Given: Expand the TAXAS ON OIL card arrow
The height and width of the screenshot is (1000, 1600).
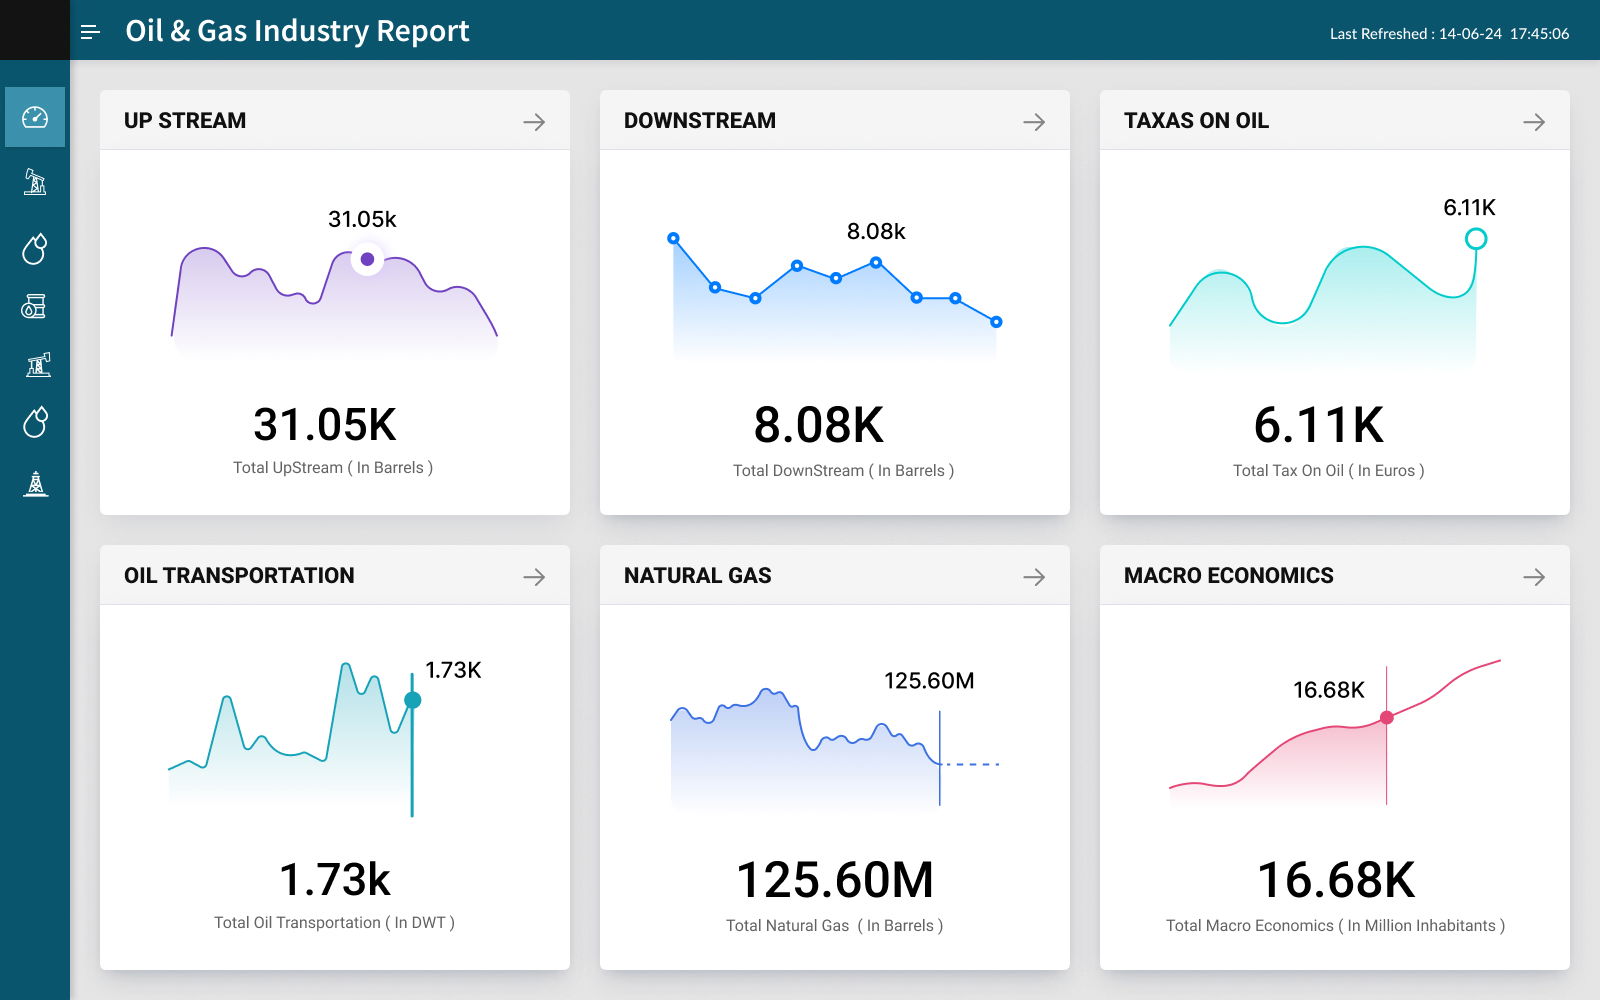Looking at the screenshot, I should pos(1534,122).
